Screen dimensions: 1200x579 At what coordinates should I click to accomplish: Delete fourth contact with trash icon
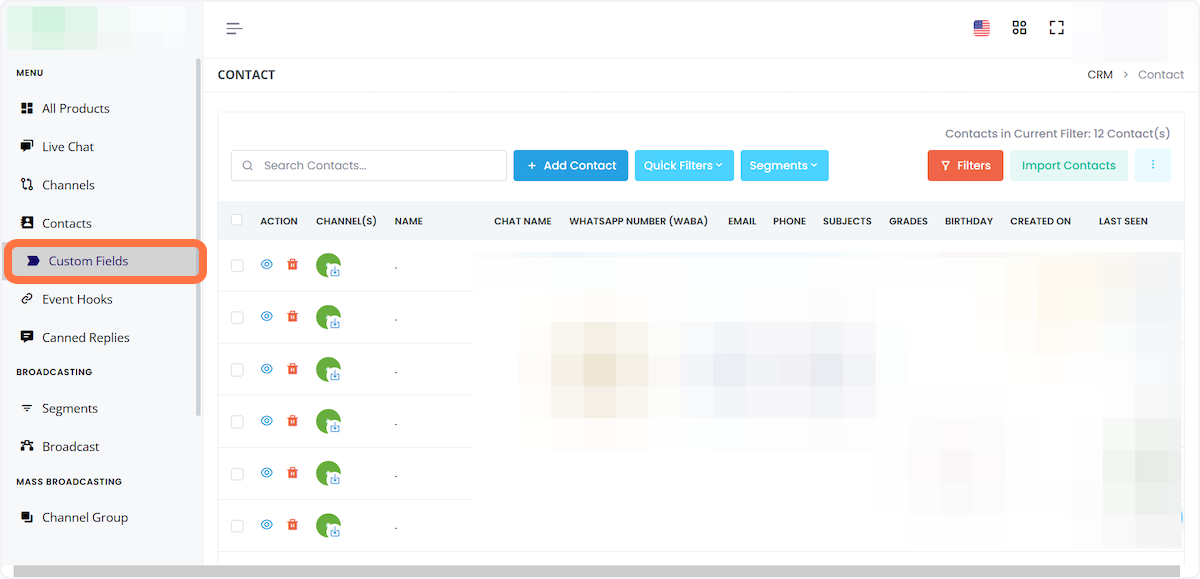click(293, 420)
